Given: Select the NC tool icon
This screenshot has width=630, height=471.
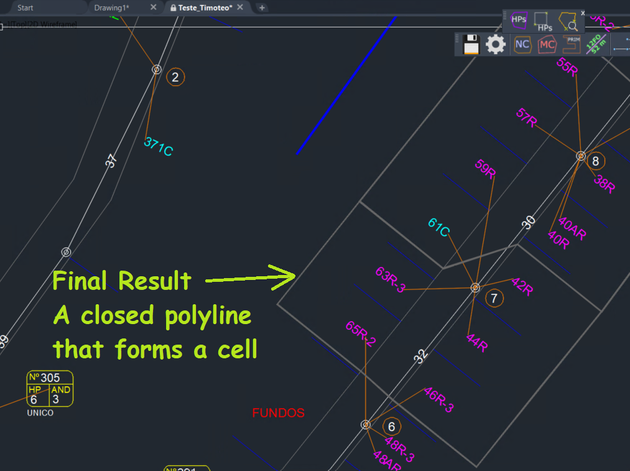Looking at the screenshot, I should click(522, 44).
